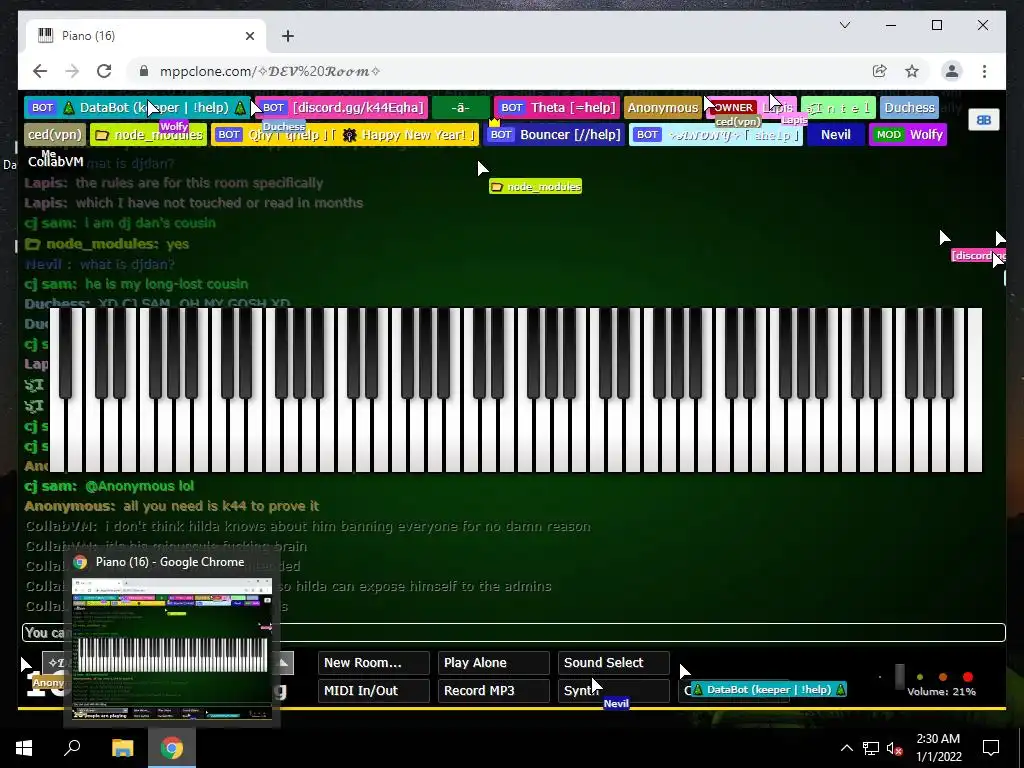Reload the mppclone page
This screenshot has height=768, width=1024.
pyautogui.click(x=104, y=71)
